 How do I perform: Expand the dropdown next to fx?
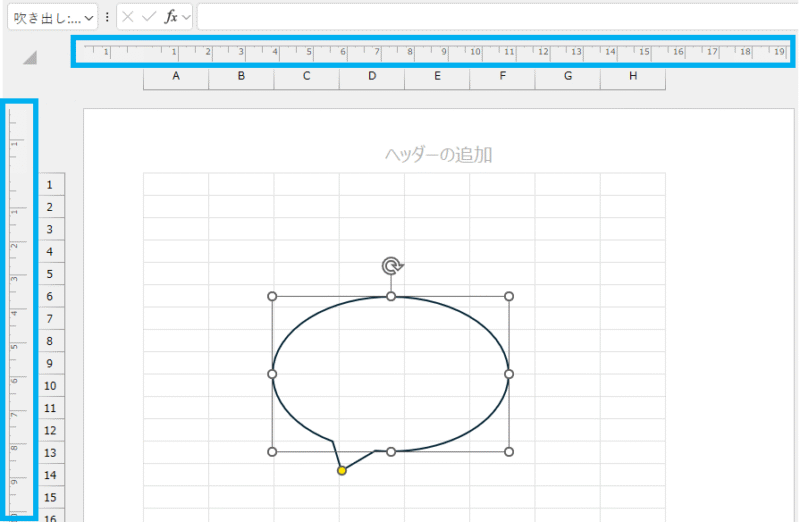tap(186, 18)
